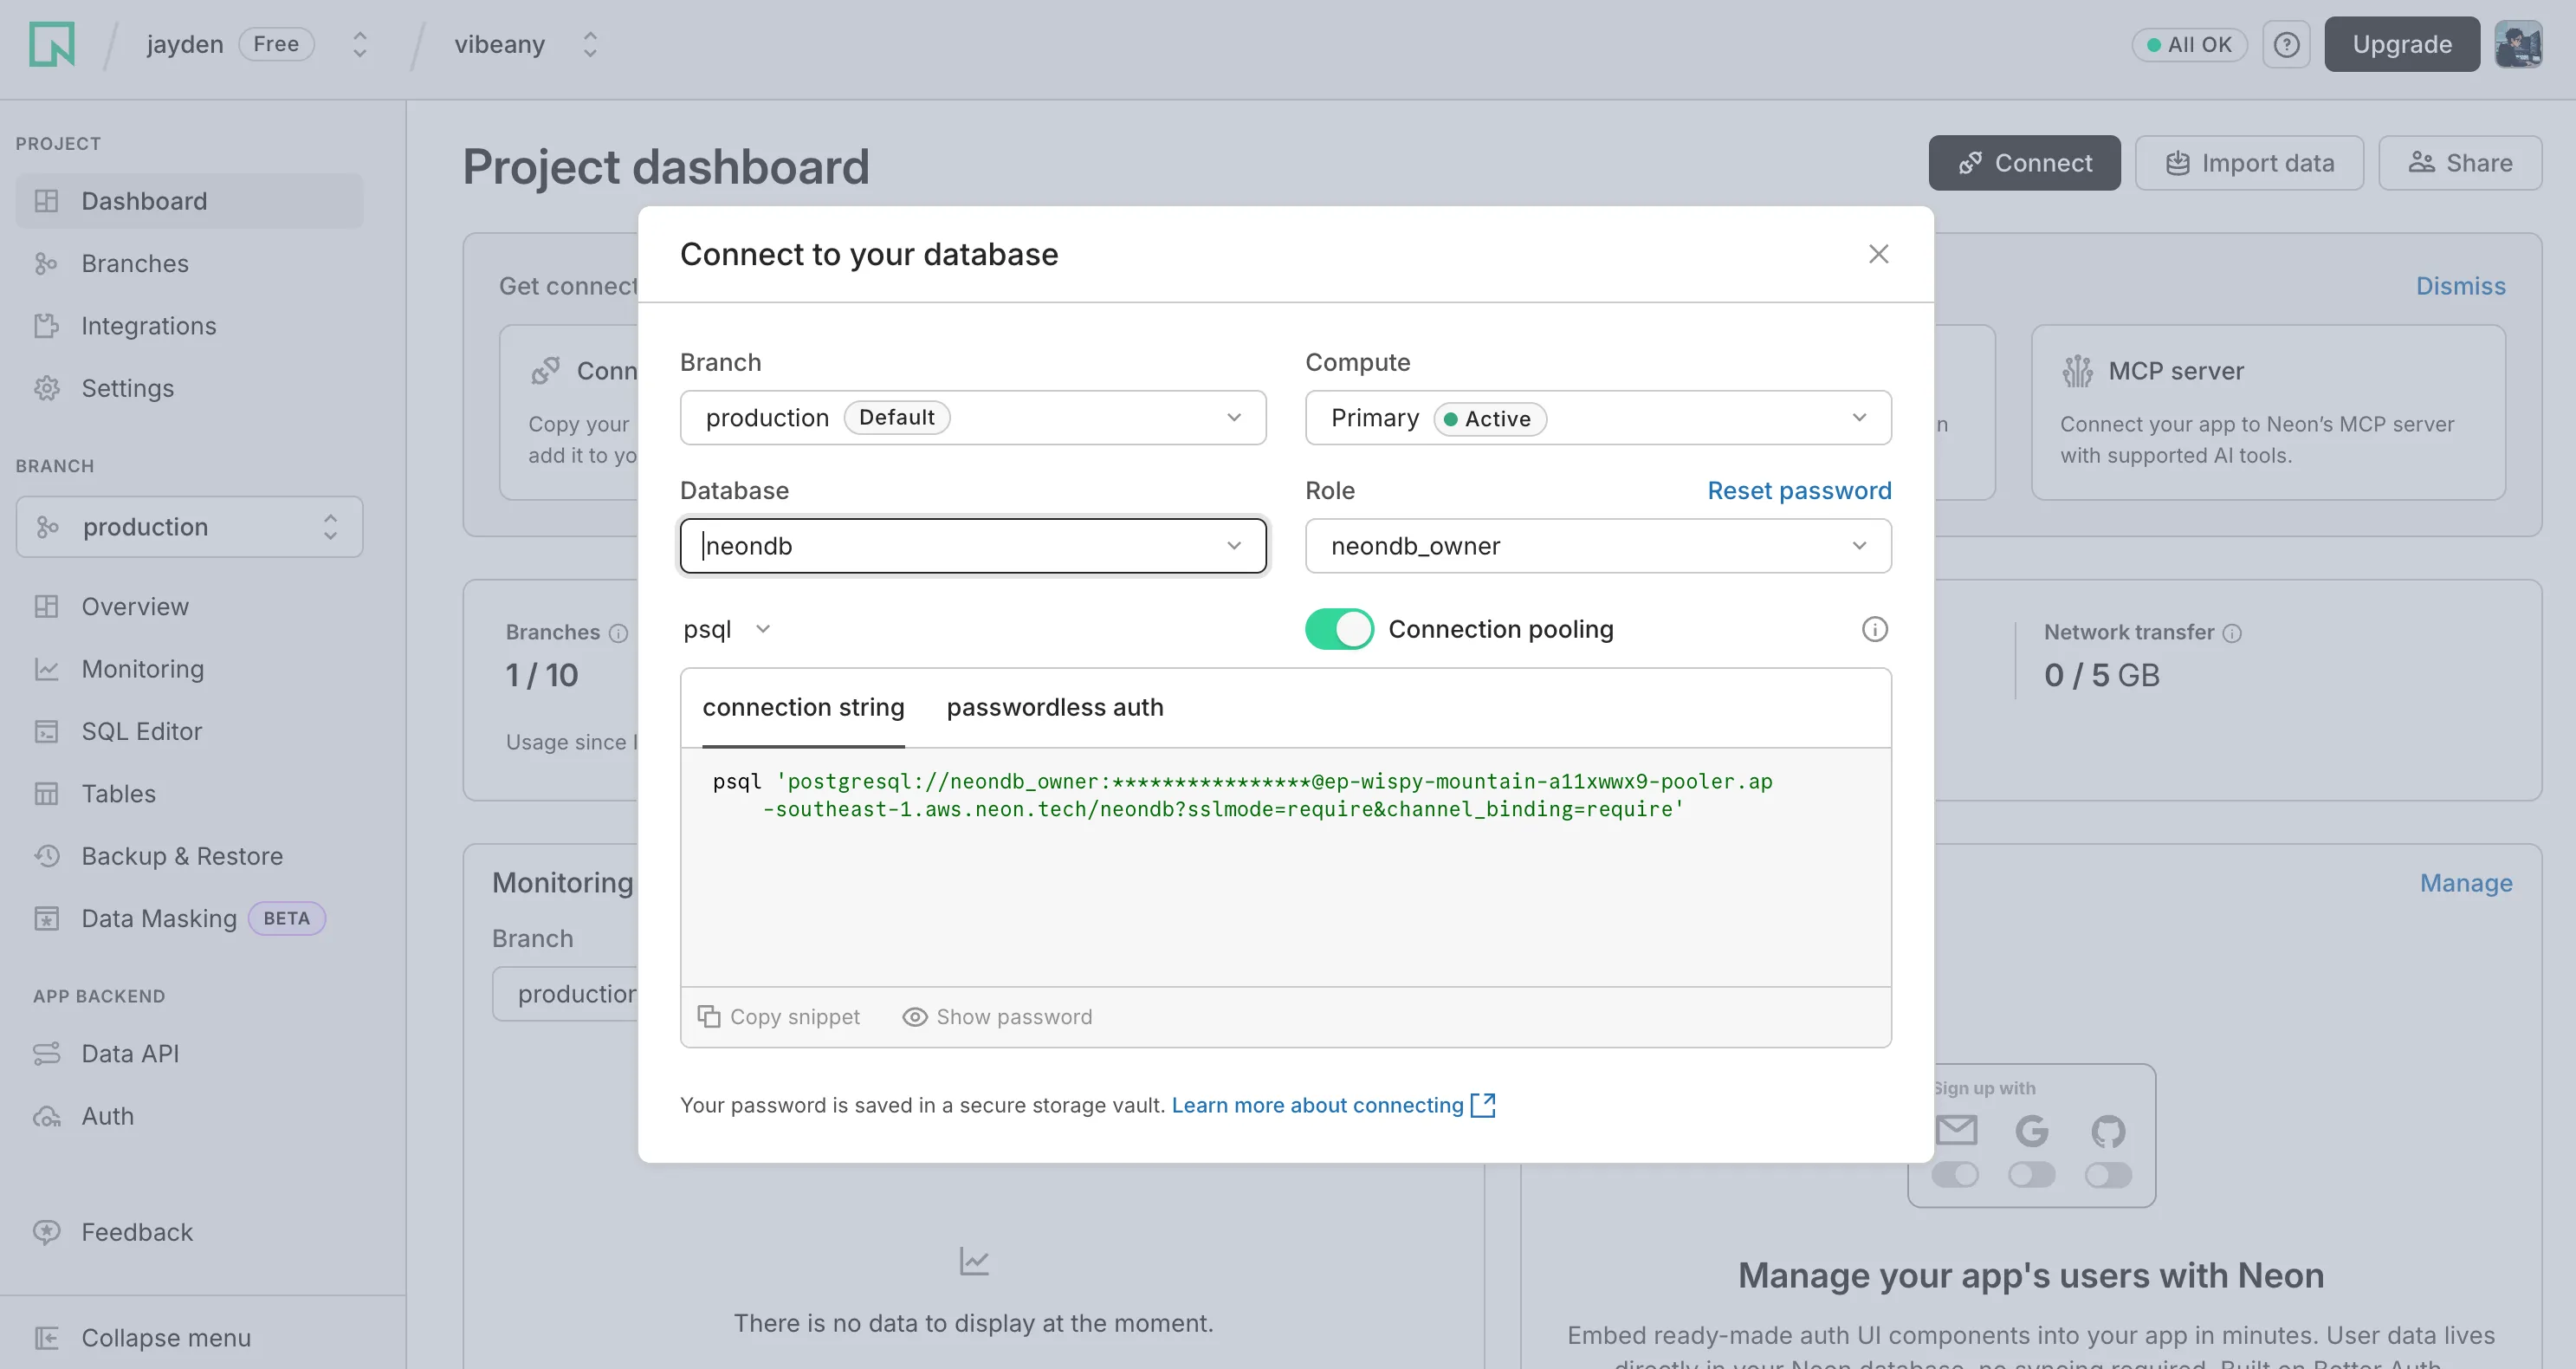Click the Connection pooling info icon
Image resolution: width=2576 pixels, height=1369 pixels.
coord(1874,629)
